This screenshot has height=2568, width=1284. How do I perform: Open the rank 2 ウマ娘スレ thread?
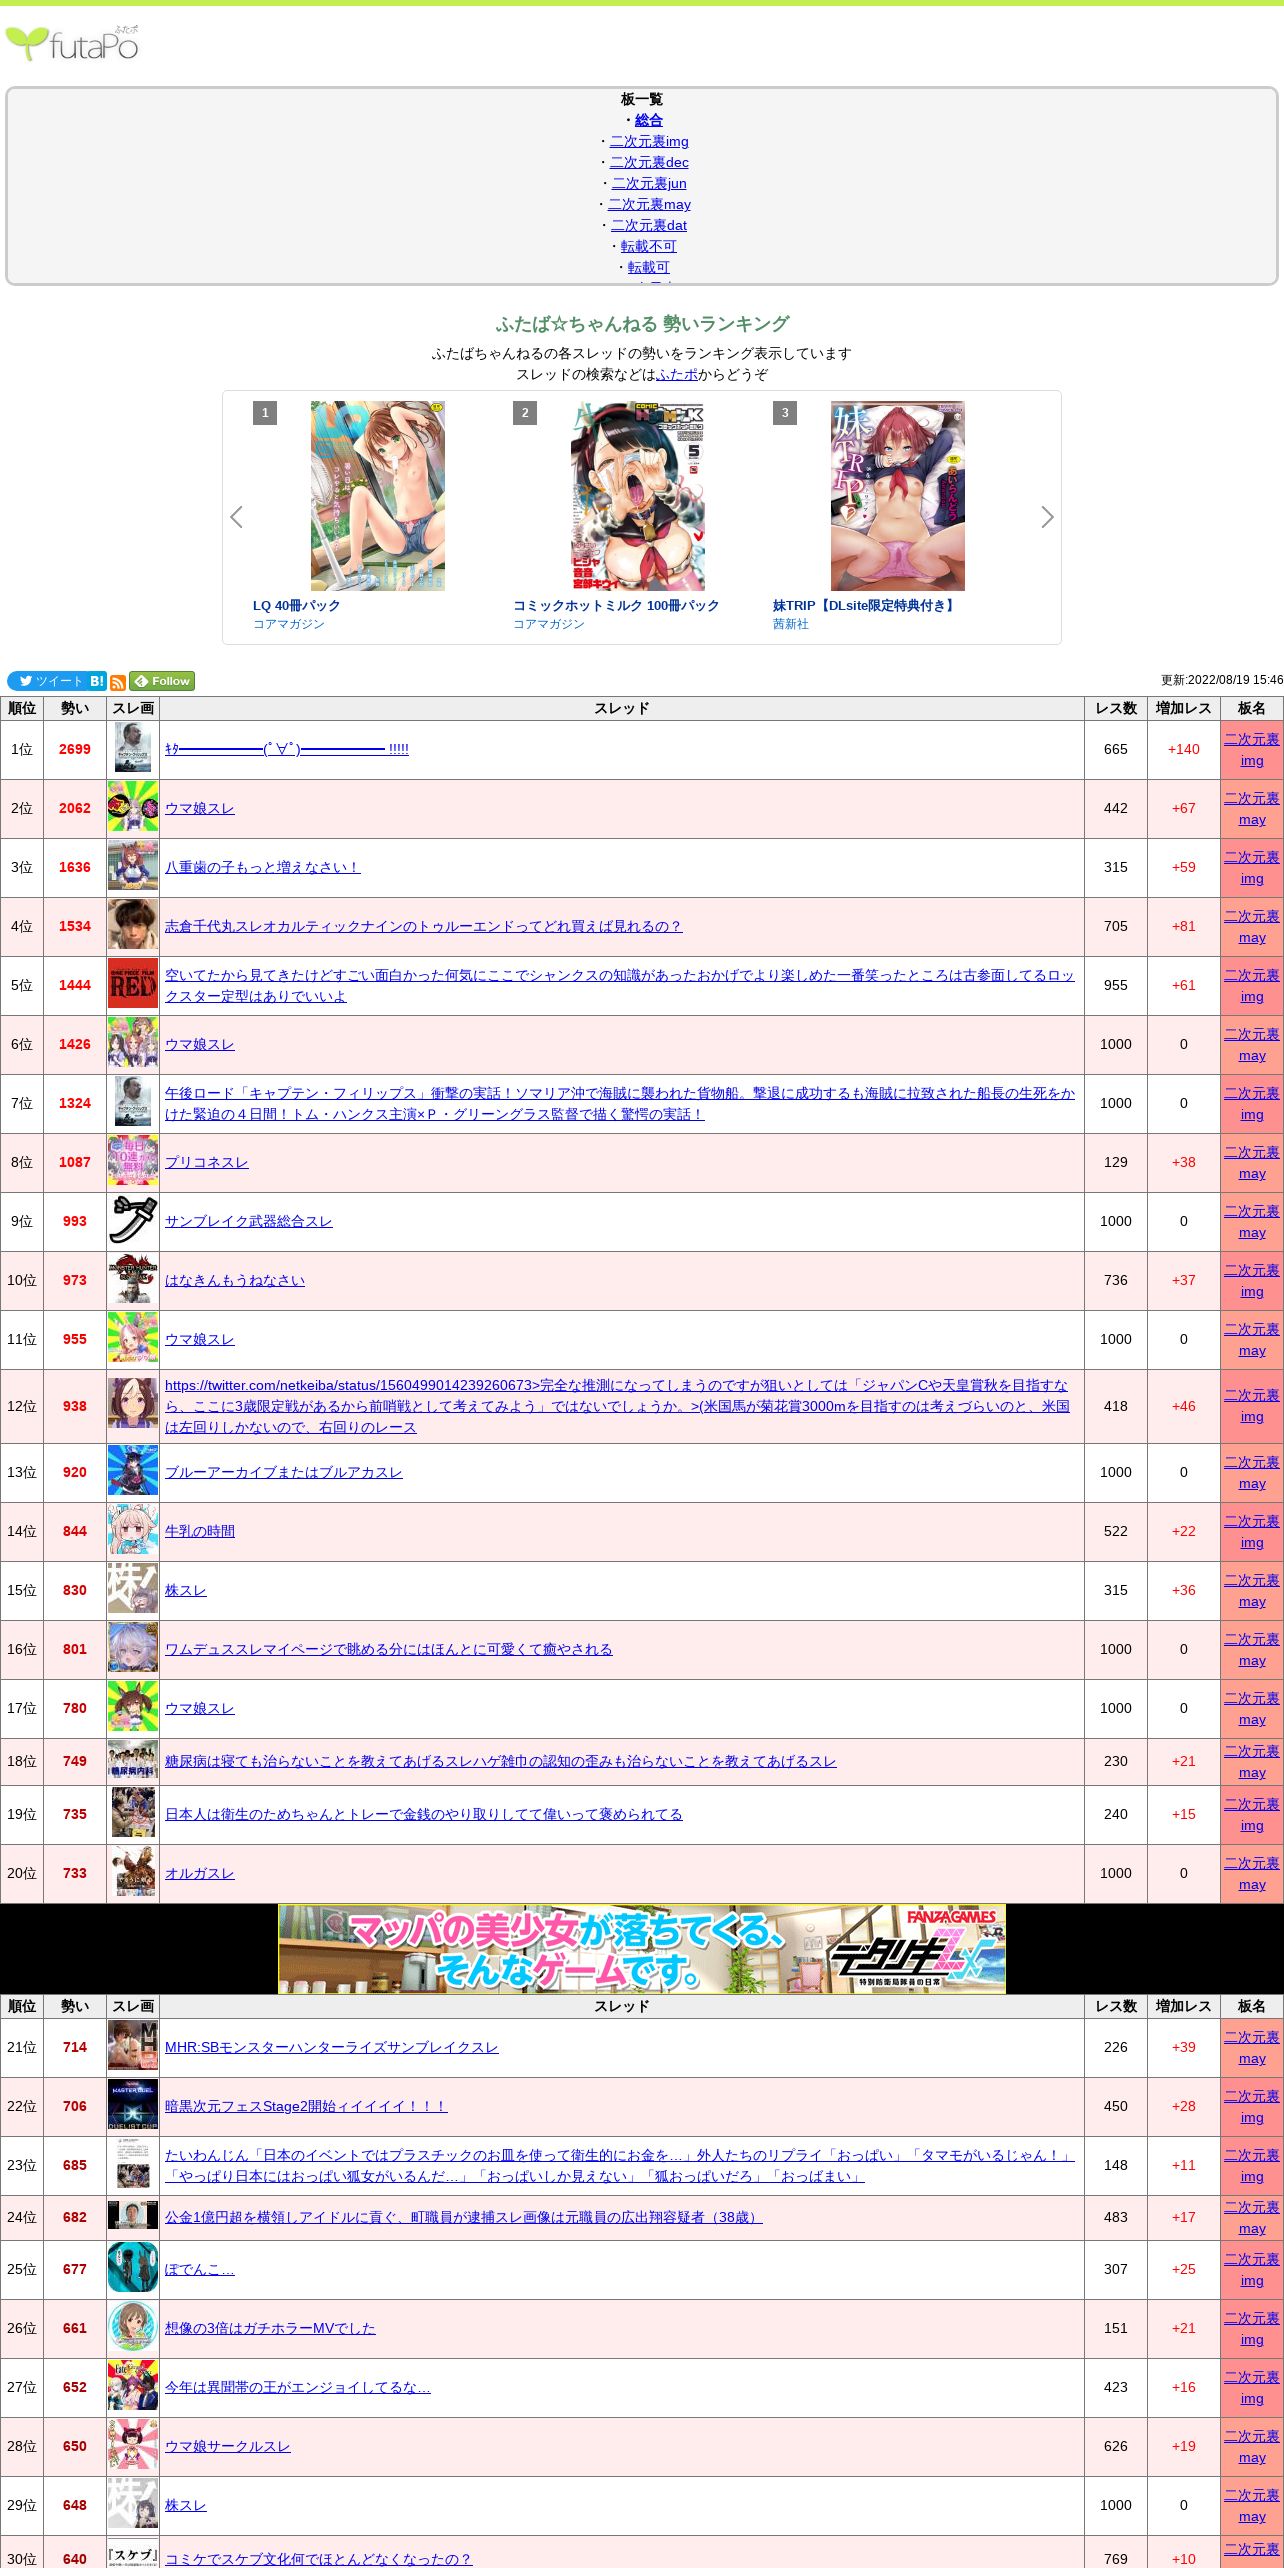200,808
